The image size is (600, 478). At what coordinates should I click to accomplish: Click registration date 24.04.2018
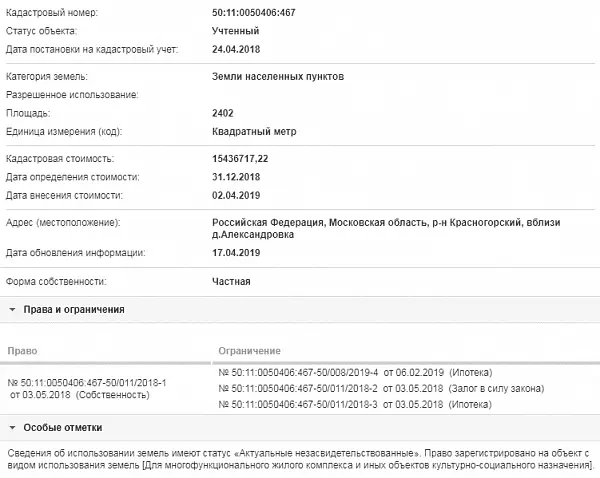click(236, 49)
